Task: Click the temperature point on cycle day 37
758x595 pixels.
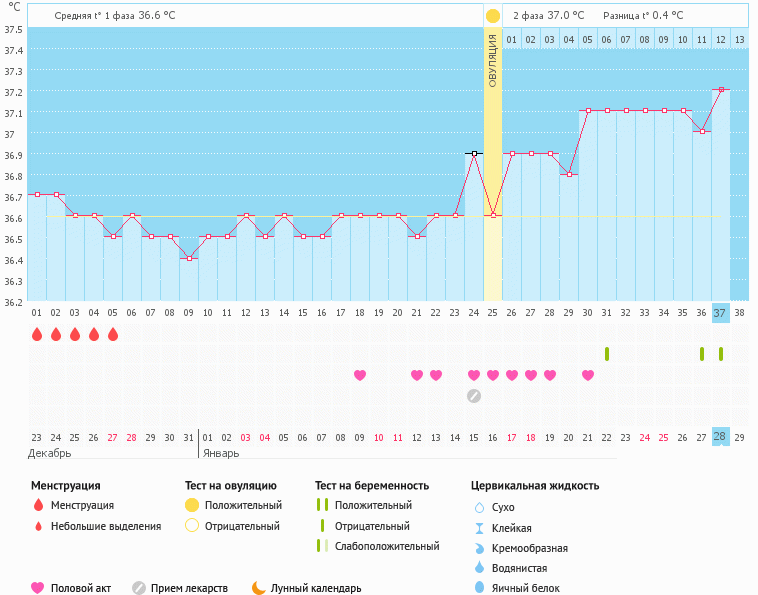Action: [720, 89]
